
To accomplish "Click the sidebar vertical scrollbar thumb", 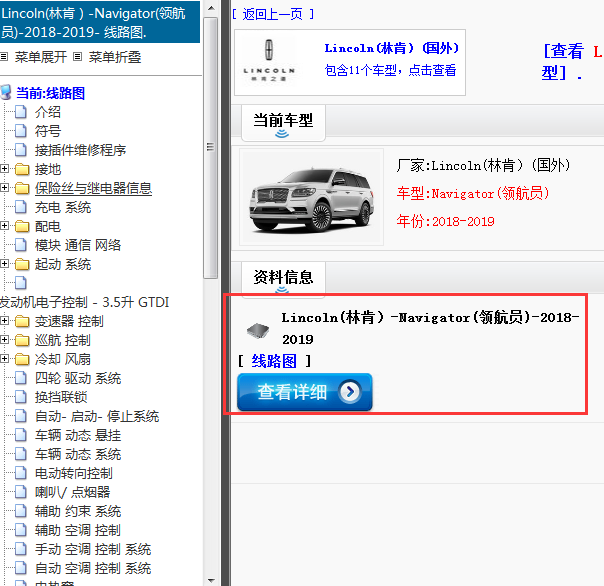I will click(x=211, y=147).
